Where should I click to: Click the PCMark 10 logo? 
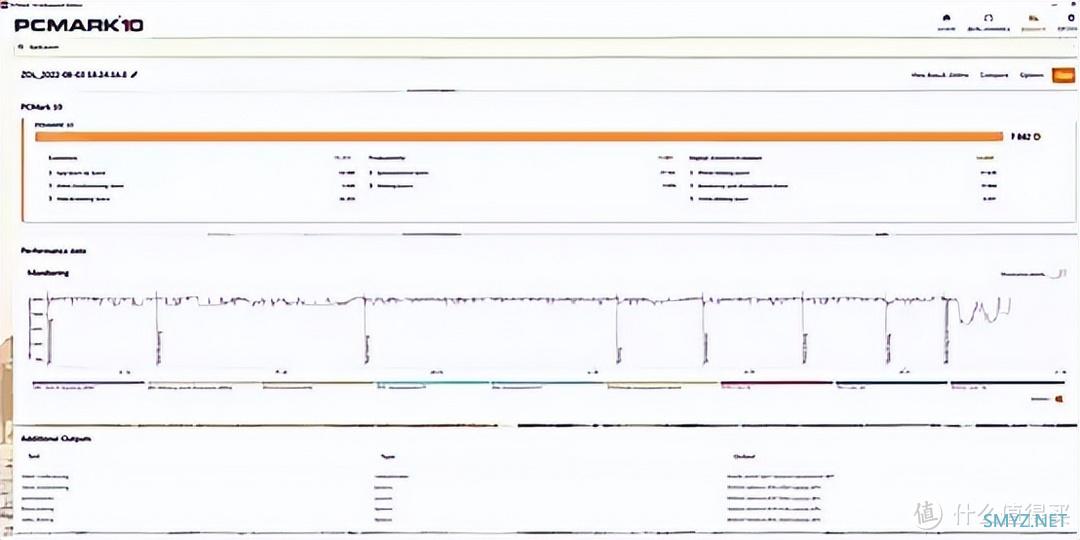pyautogui.click(x=79, y=25)
